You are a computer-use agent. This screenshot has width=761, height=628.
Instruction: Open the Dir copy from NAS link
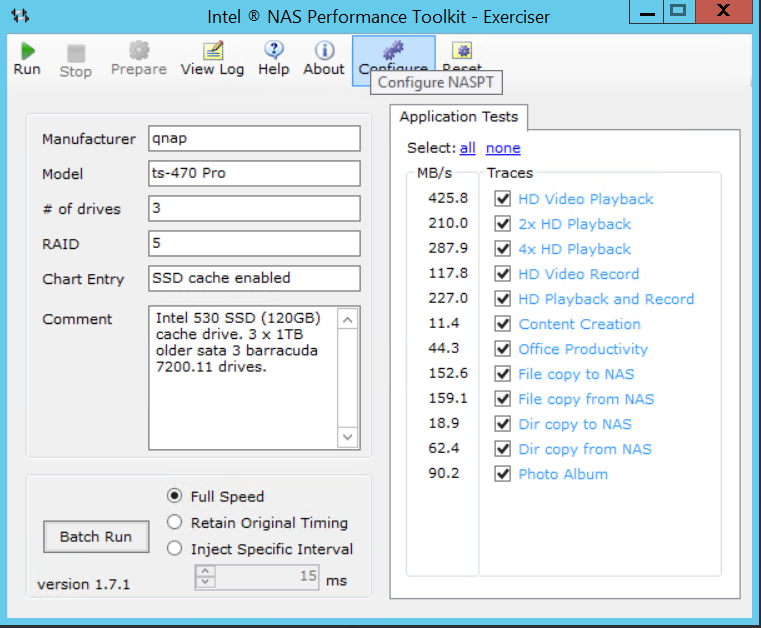click(x=585, y=449)
